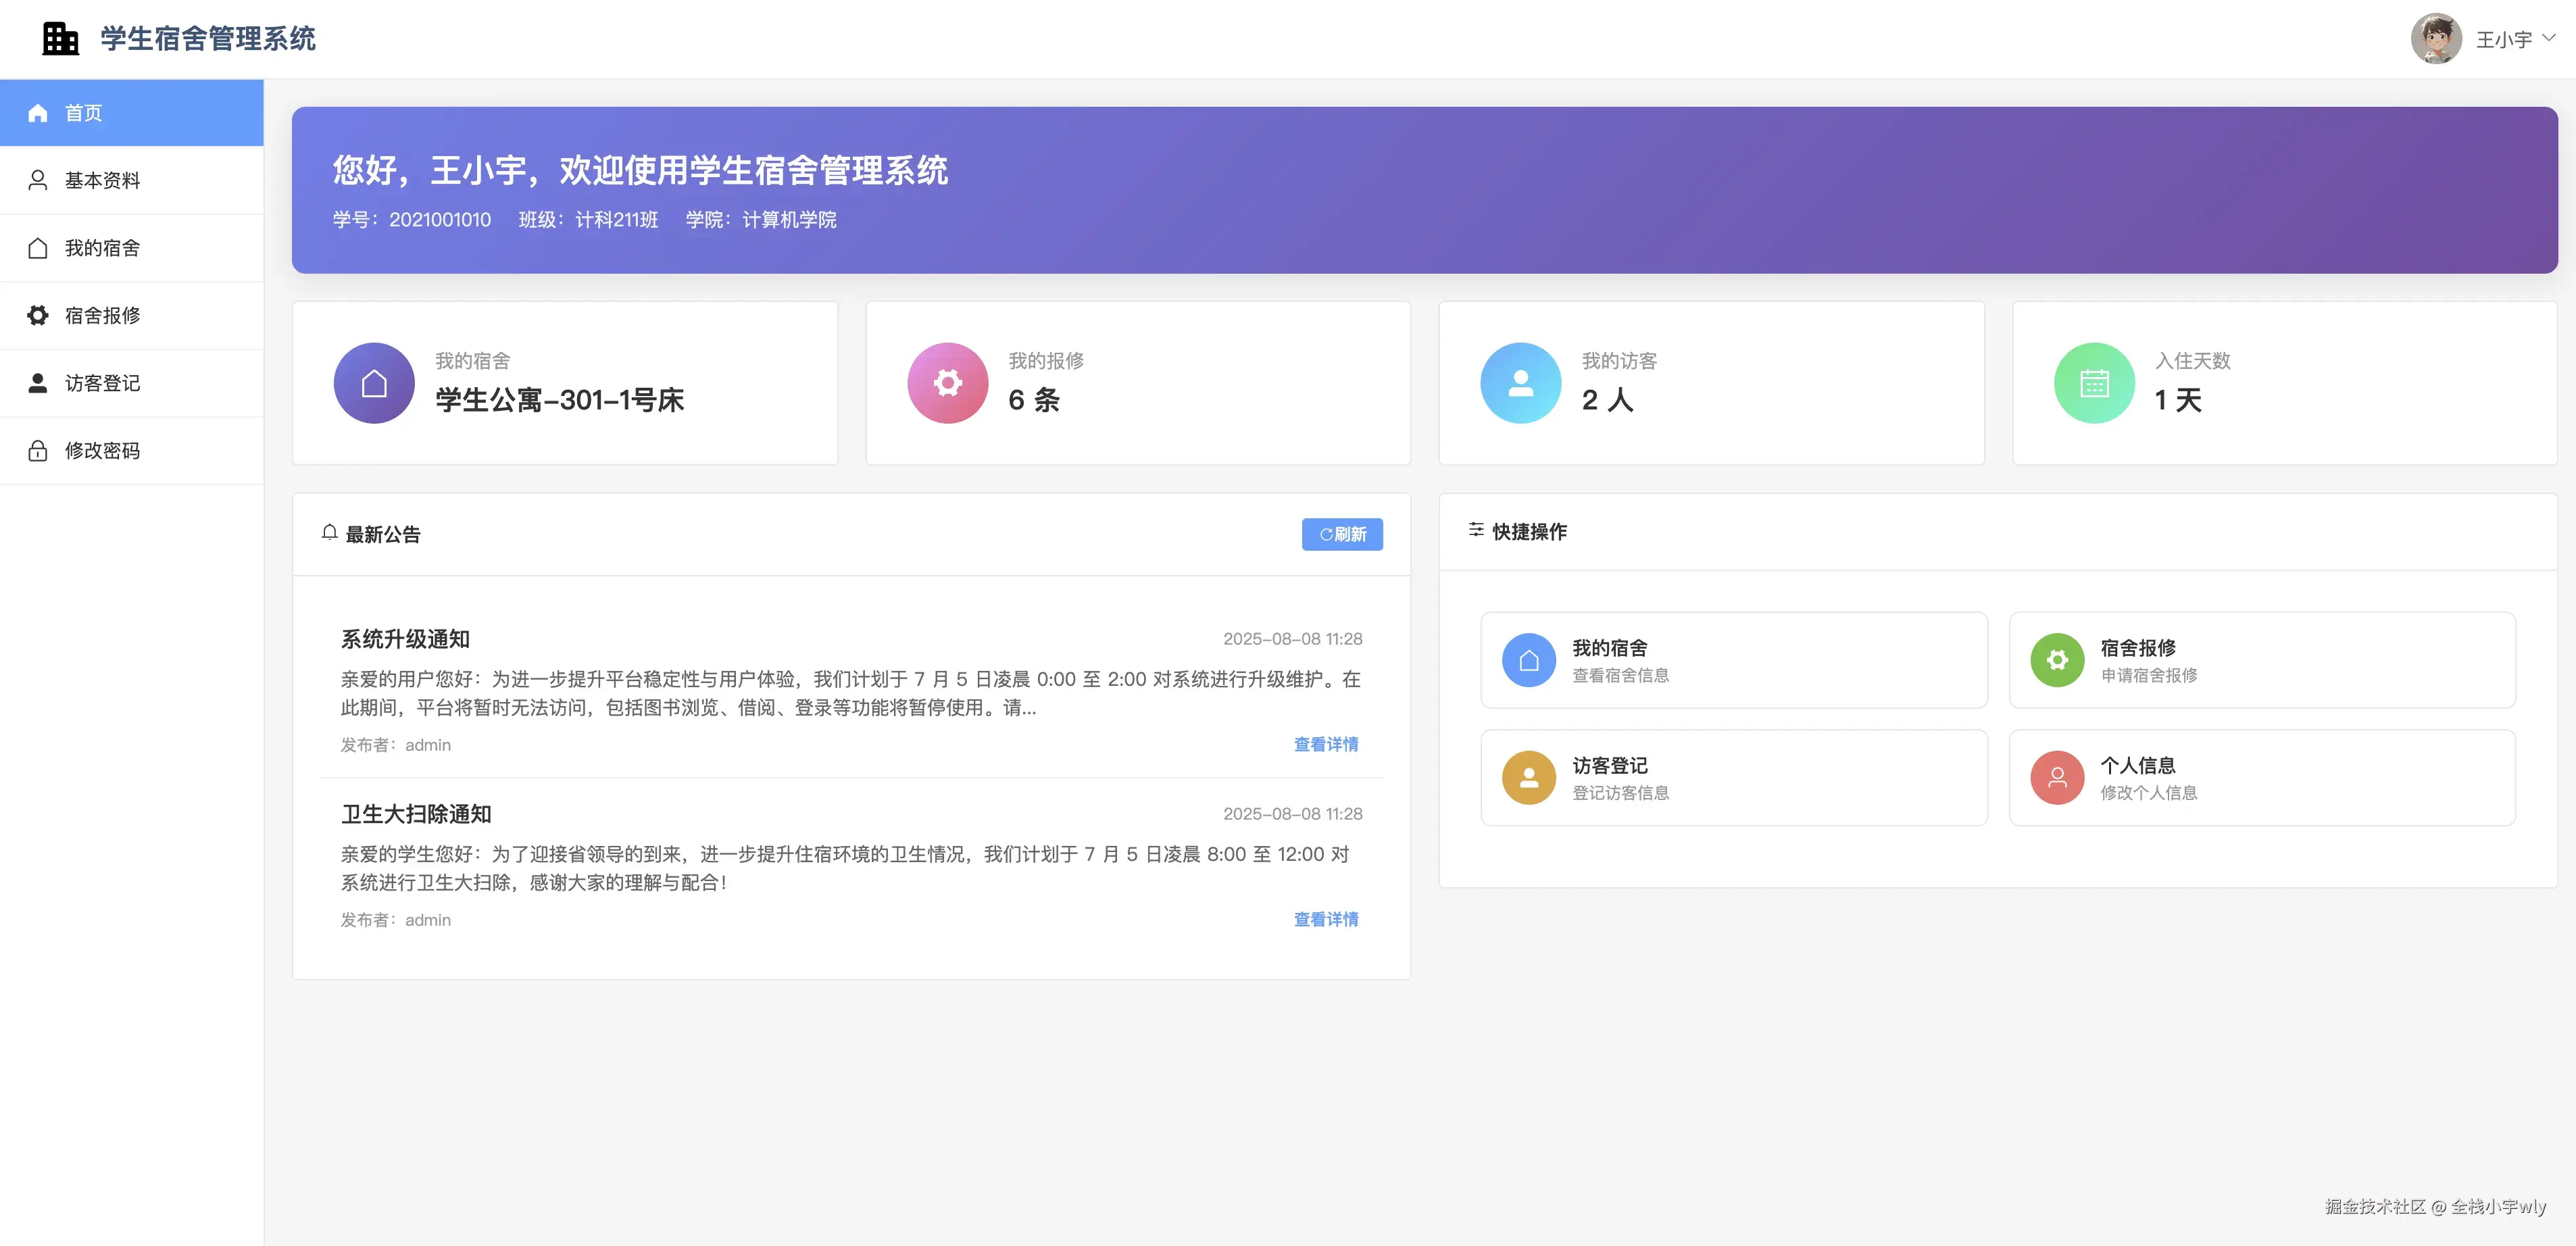Click the green calendar icon in 入住天数 card

pos(2094,383)
